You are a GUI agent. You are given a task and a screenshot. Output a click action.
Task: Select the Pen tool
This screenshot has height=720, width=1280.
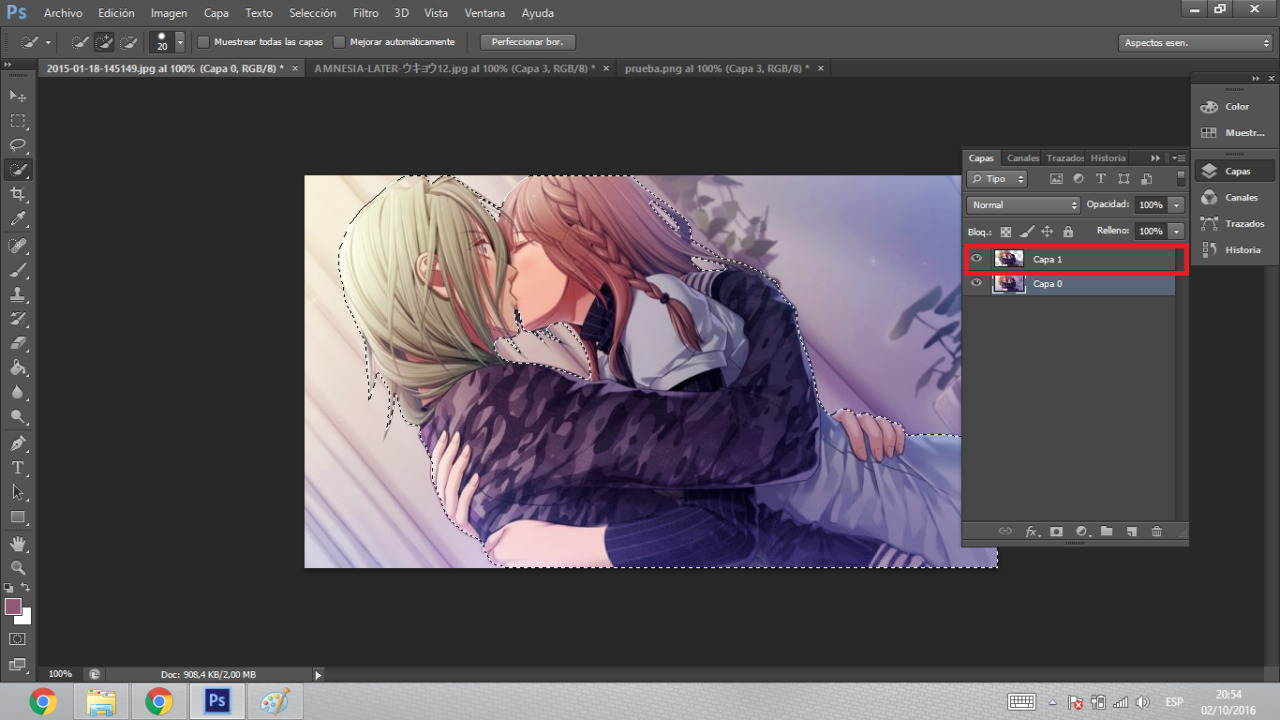coord(18,444)
